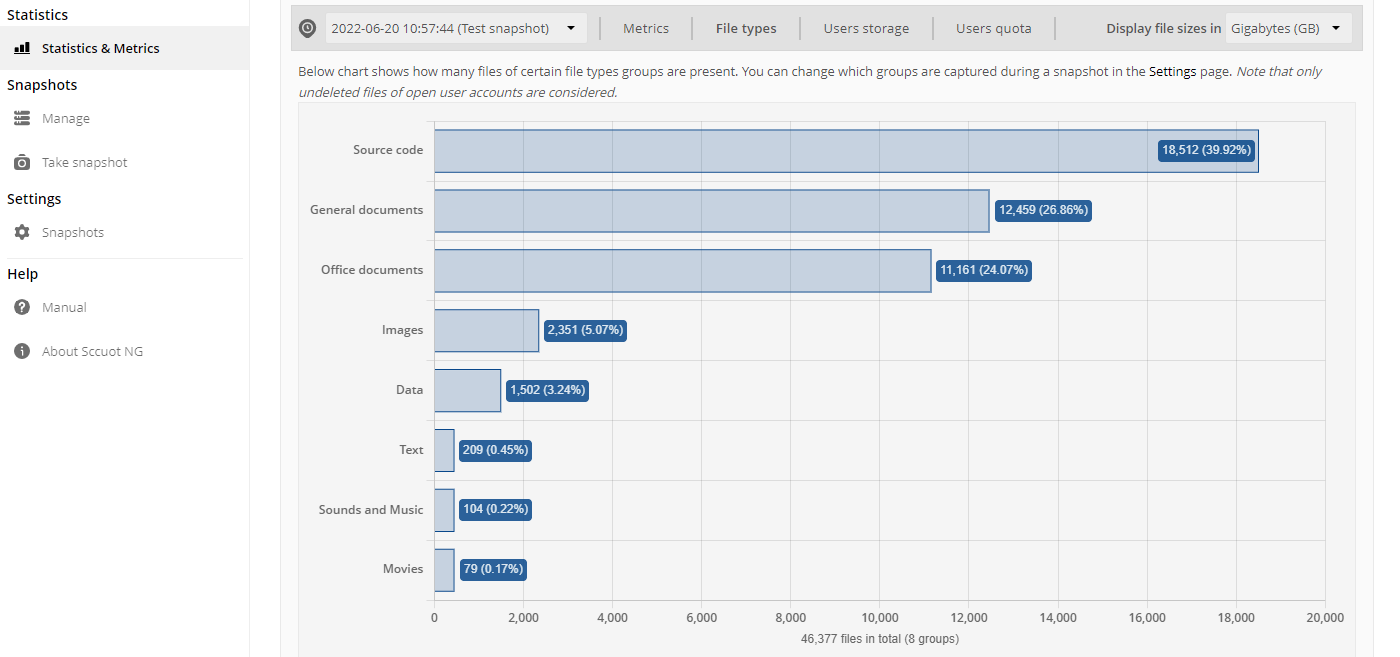
Task: Click the Images bar in the chart
Action: pos(486,330)
